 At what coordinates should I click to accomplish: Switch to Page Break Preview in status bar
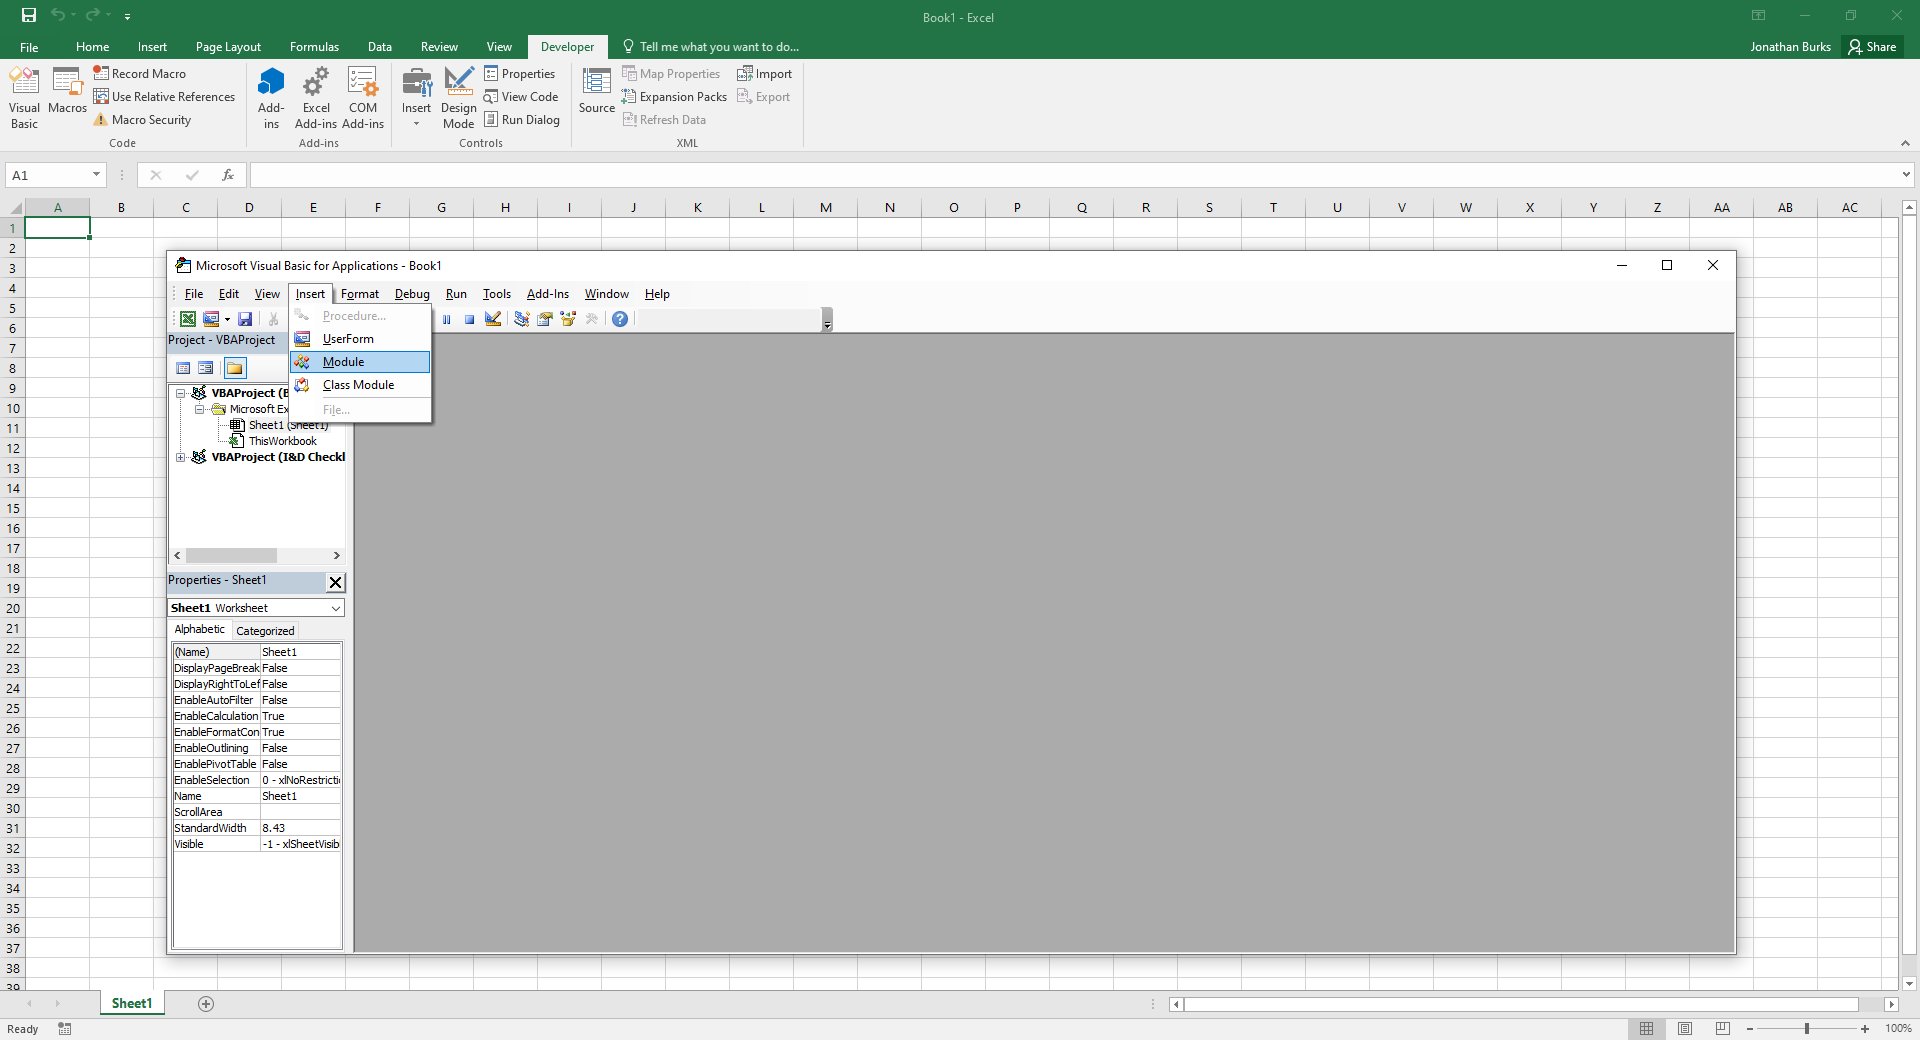(1723, 1028)
